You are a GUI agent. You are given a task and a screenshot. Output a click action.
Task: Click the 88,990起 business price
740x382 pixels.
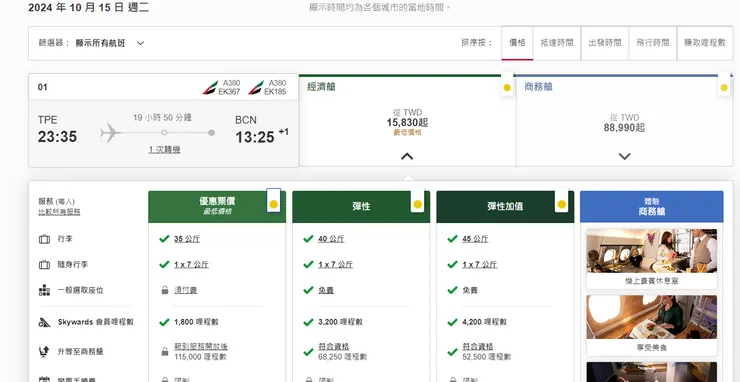click(624, 127)
